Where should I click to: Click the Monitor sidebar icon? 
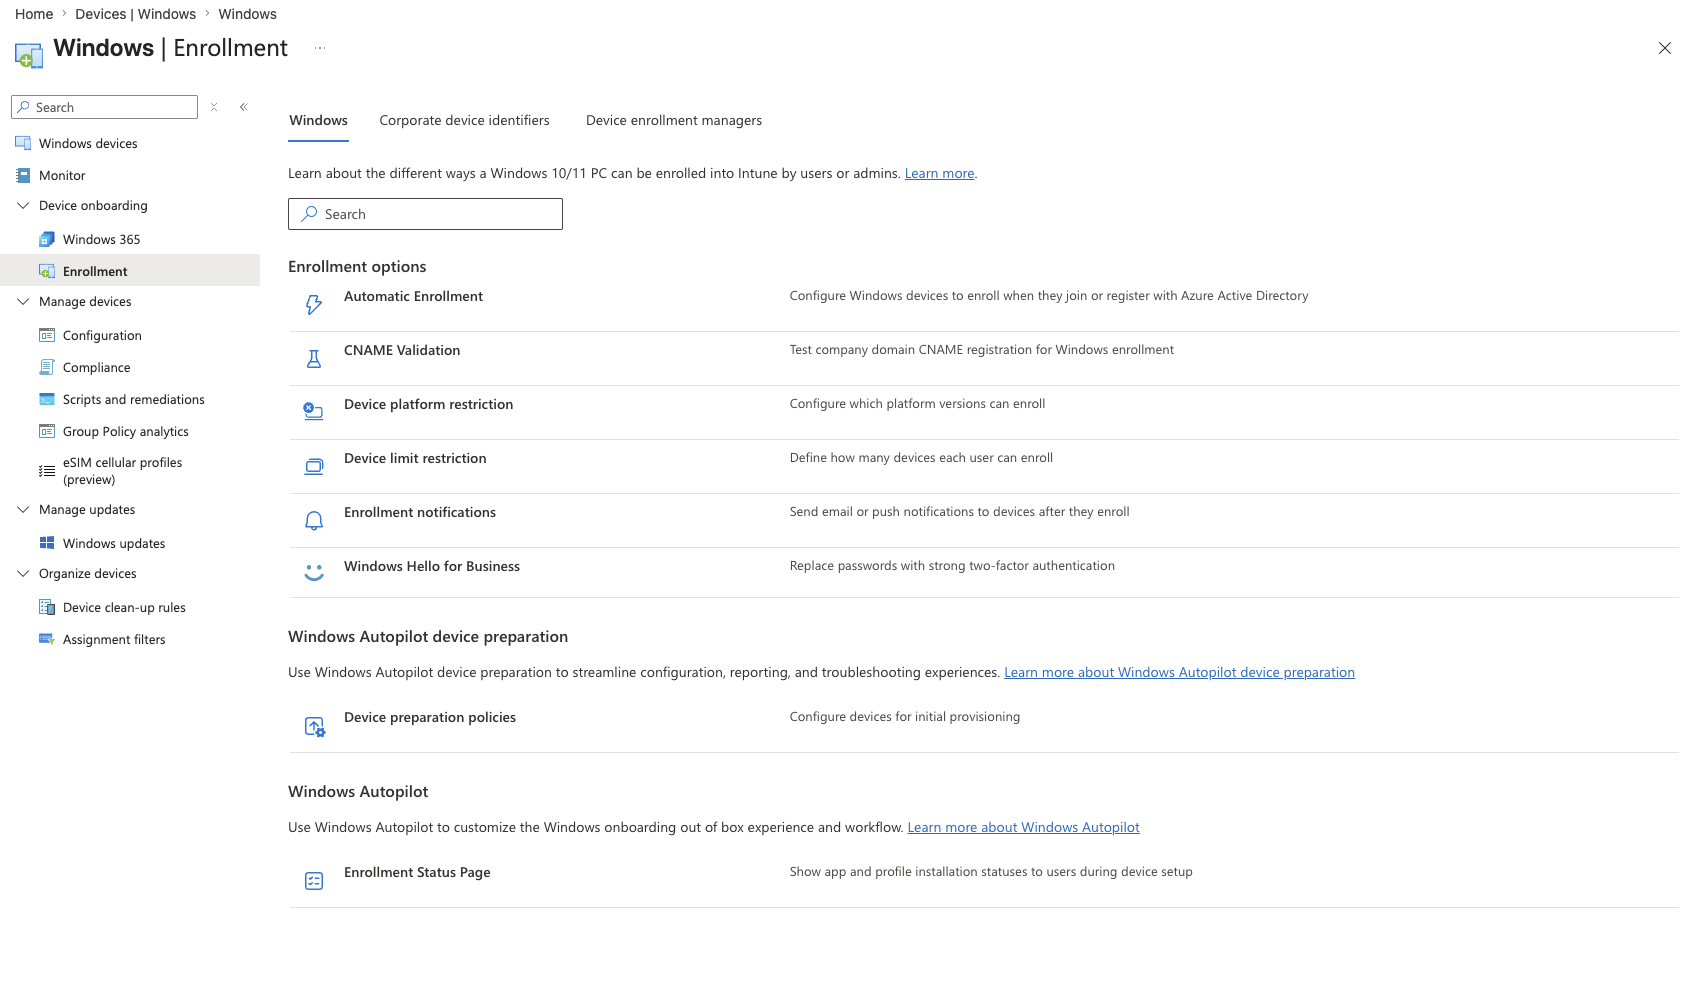pos(23,175)
